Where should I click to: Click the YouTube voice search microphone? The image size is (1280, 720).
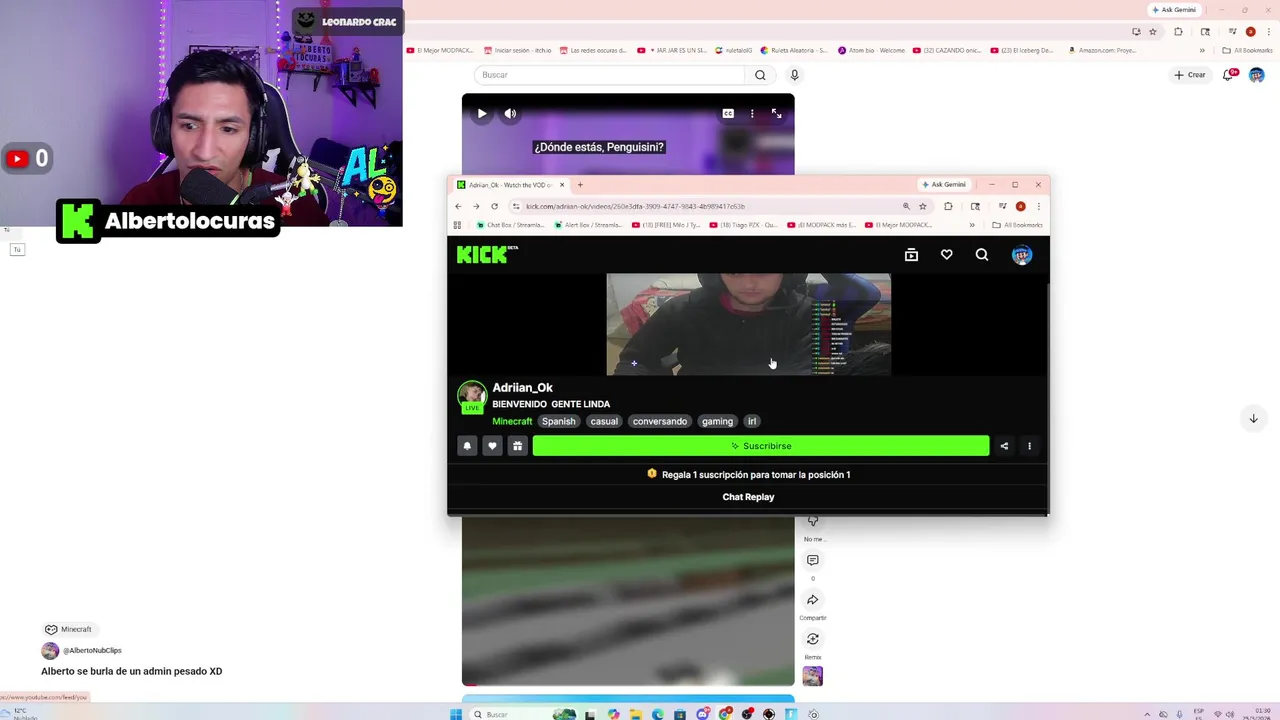click(795, 75)
